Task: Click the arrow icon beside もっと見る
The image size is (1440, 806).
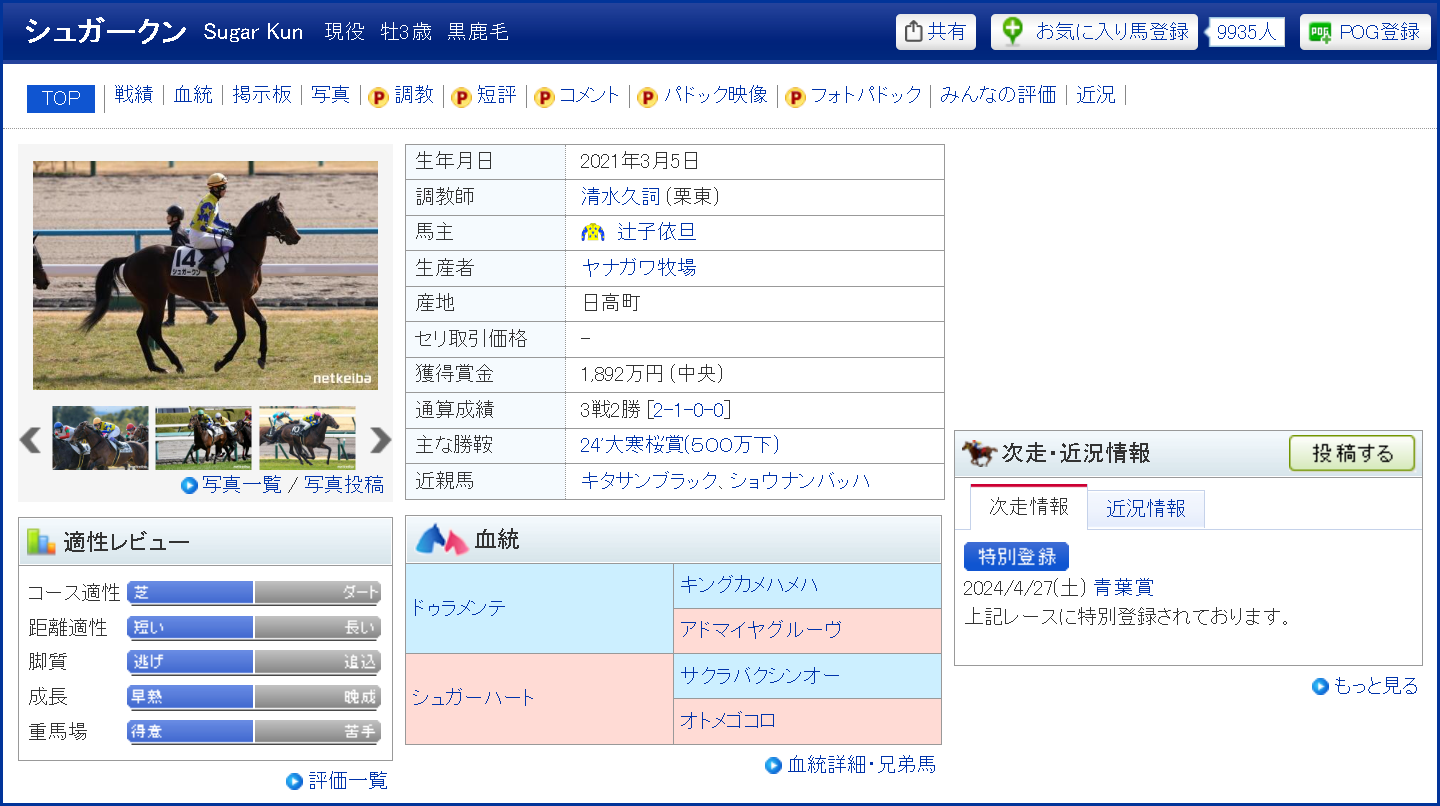Action: coord(1320,686)
